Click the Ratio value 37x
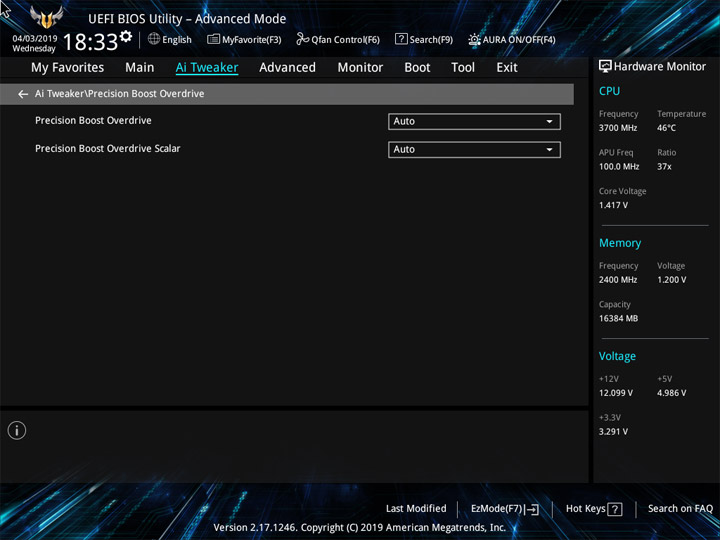720x540 pixels. (664, 167)
